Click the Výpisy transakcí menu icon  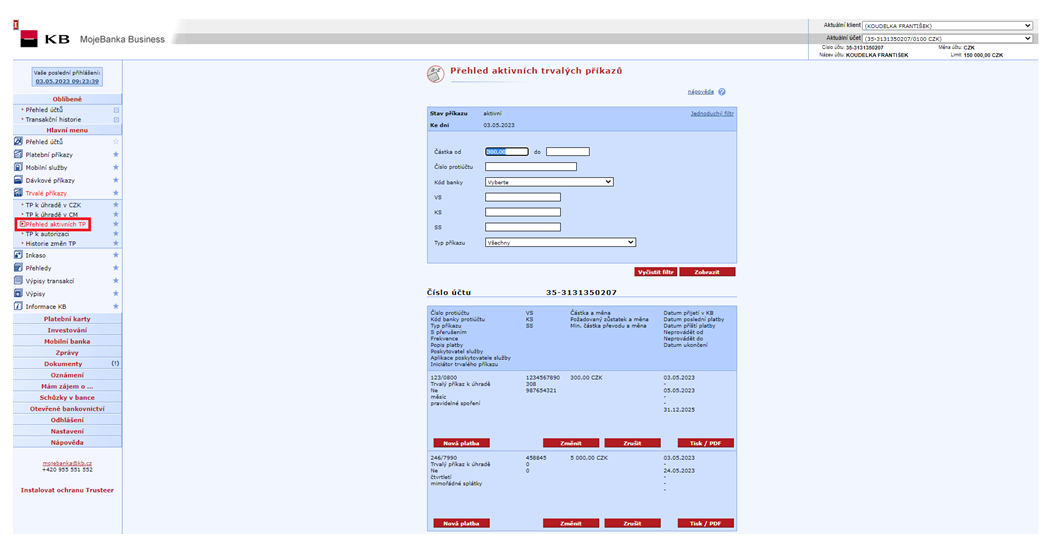tap(18, 281)
